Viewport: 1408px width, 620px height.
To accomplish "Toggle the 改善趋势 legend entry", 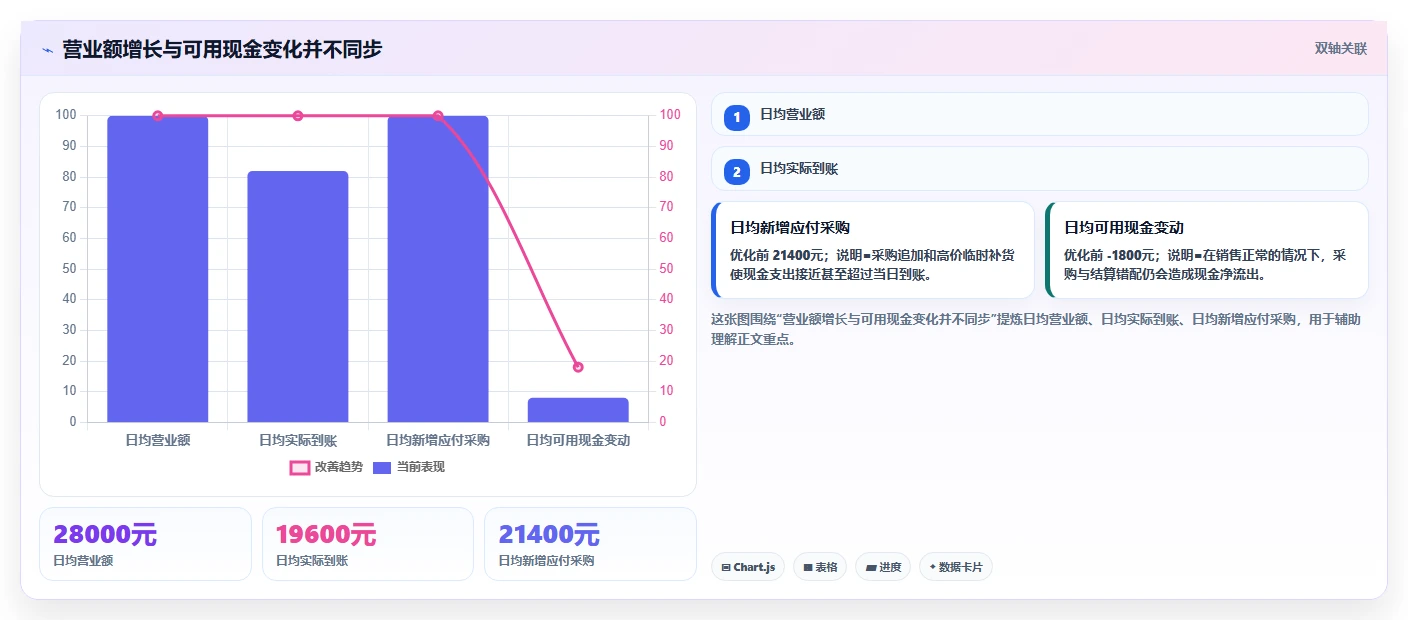I will click(x=325, y=467).
